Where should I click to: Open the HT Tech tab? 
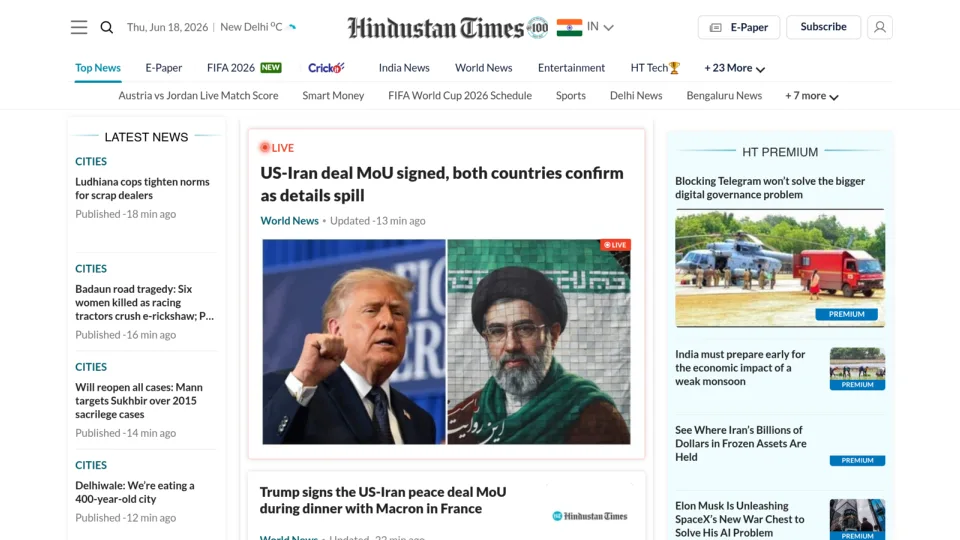pyautogui.click(x=655, y=68)
